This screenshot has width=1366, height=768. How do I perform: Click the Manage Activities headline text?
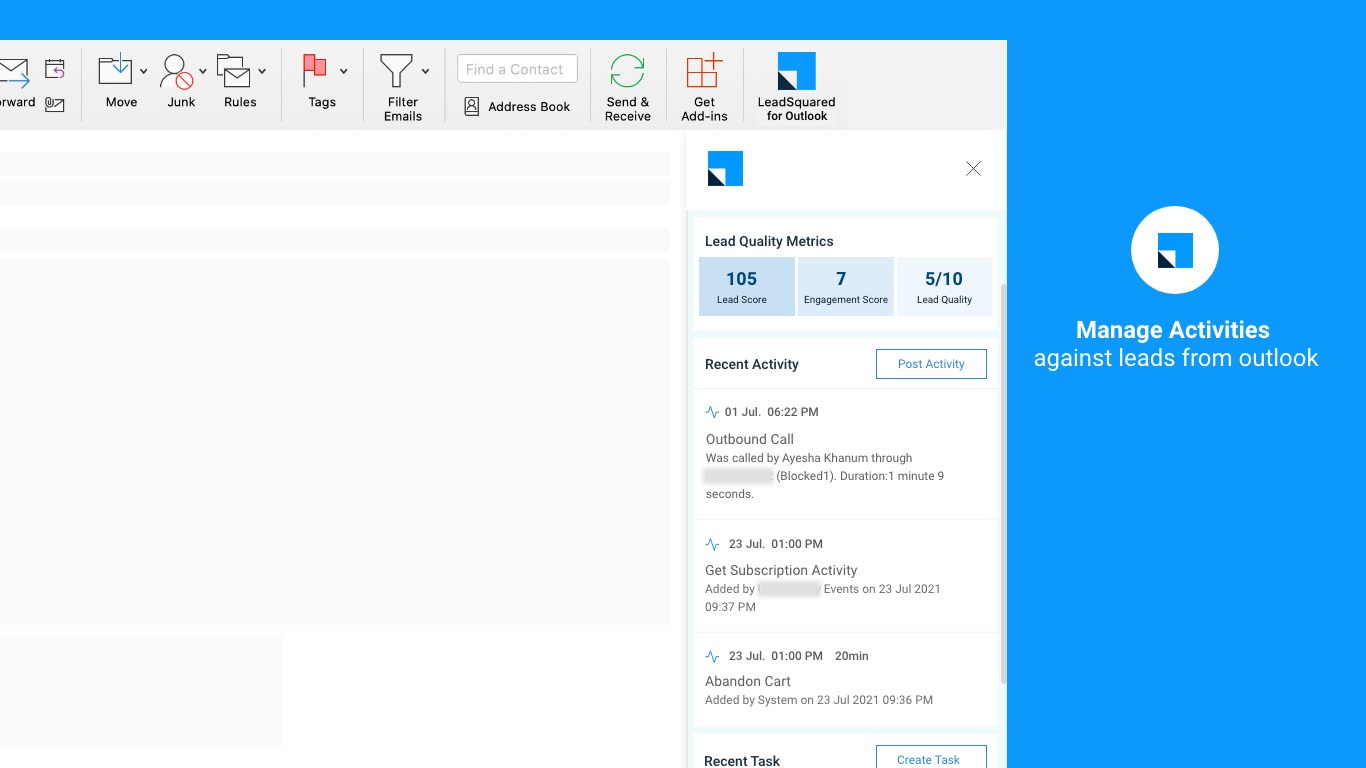1173,330
